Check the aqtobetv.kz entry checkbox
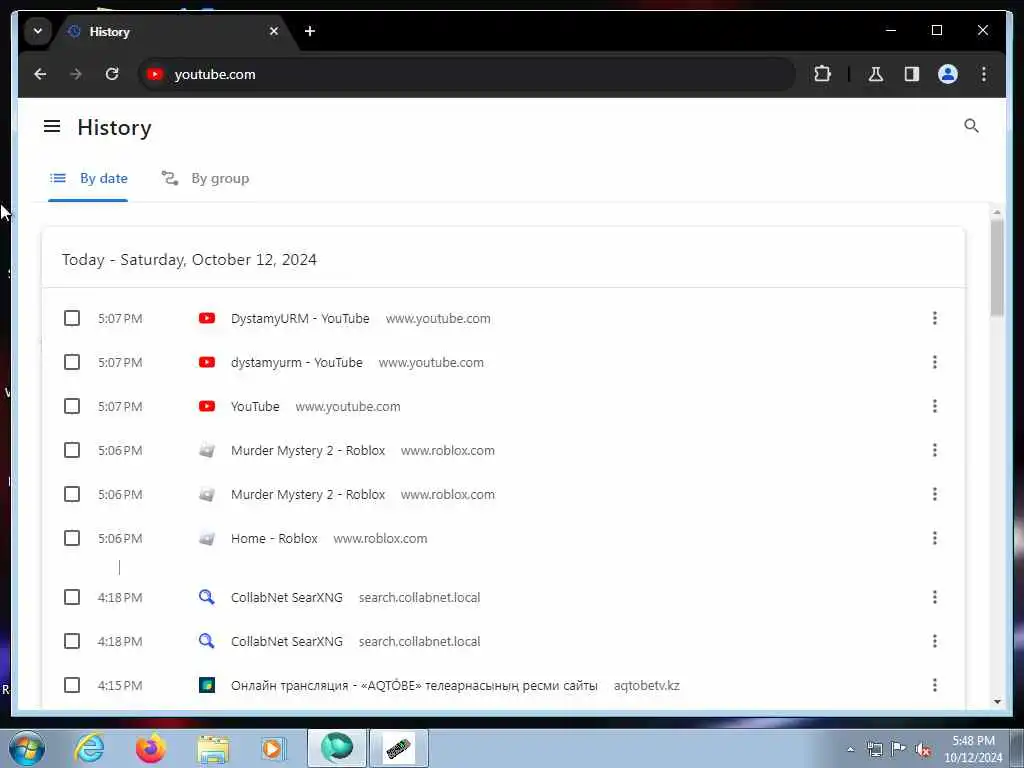Screen dimensions: 1024x768 pos(72,685)
